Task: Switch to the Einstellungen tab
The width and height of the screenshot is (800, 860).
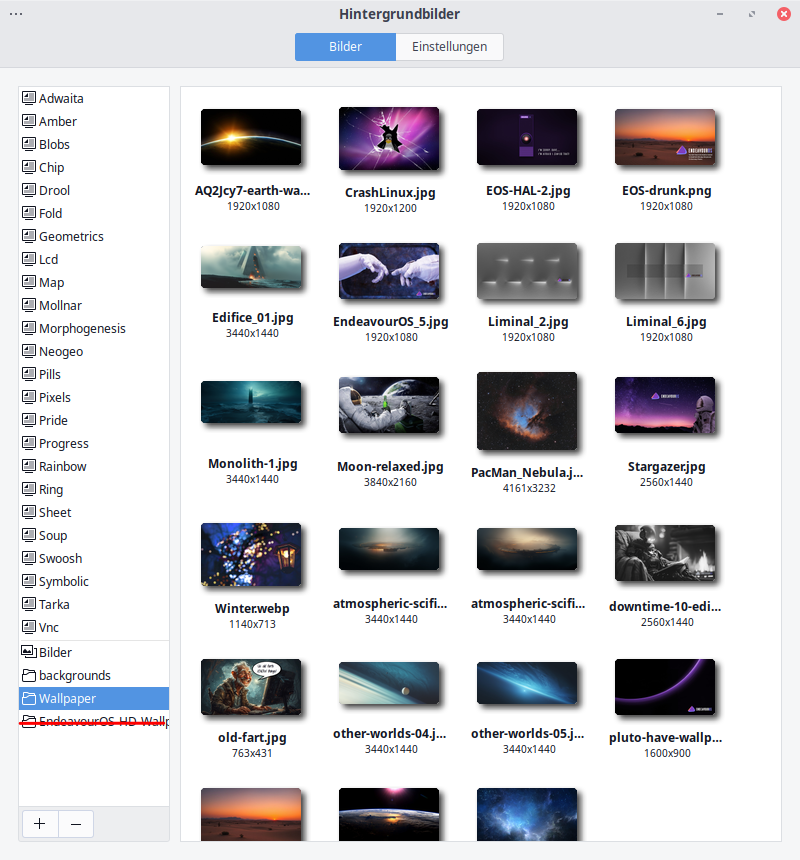Action: (449, 47)
